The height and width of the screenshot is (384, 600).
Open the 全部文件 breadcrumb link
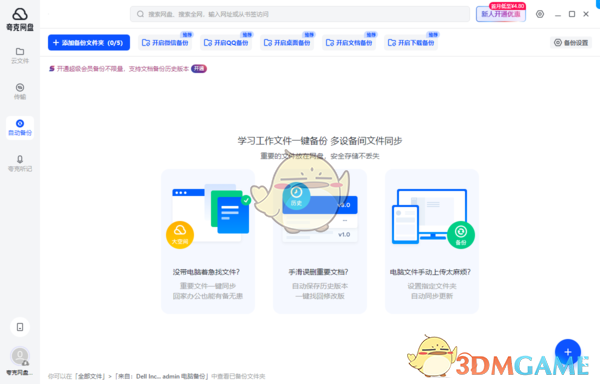click(x=91, y=376)
